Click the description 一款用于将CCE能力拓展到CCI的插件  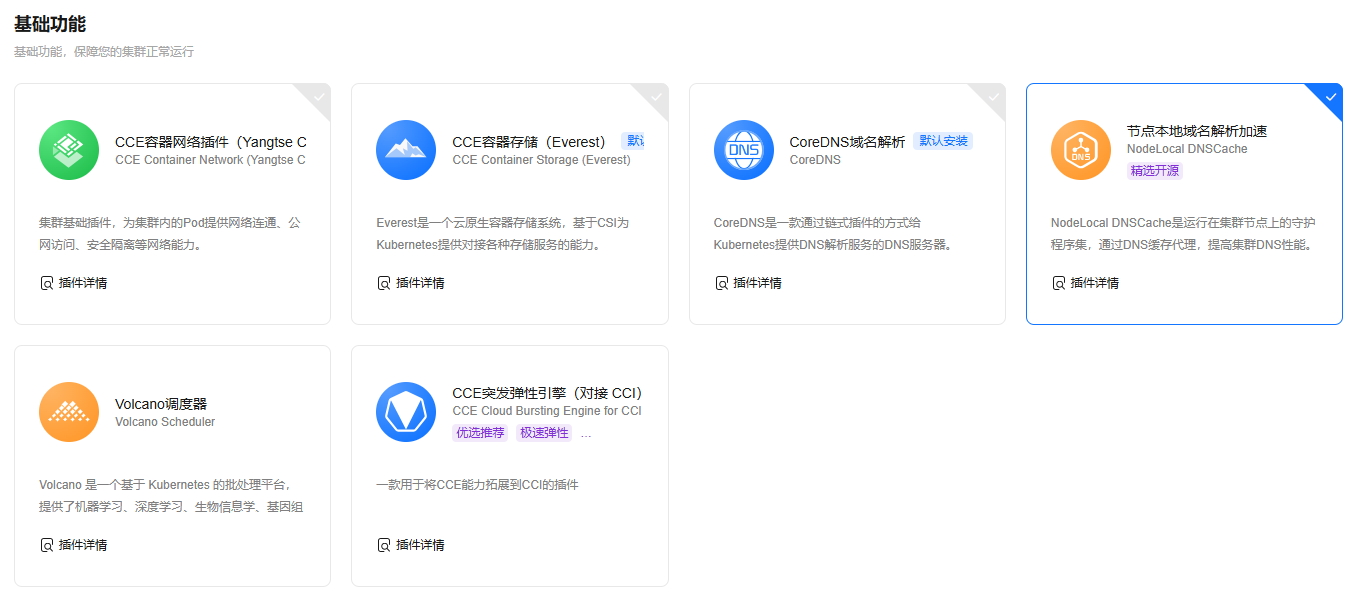pos(477,485)
